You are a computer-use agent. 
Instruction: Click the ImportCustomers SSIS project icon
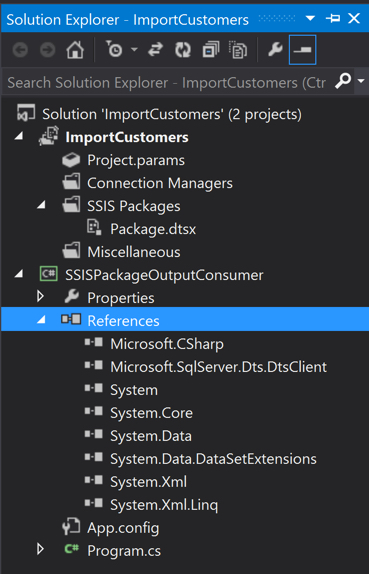48,136
